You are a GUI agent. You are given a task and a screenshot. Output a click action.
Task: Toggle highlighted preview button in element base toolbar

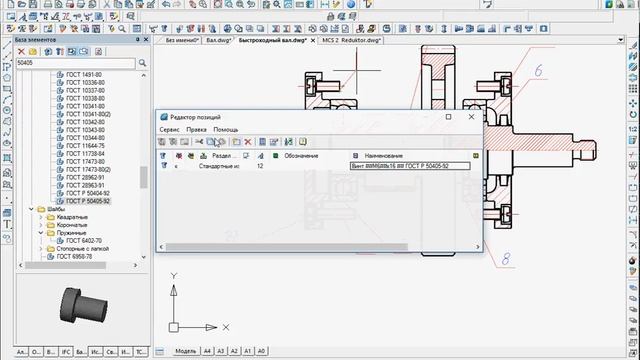pos(72,51)
